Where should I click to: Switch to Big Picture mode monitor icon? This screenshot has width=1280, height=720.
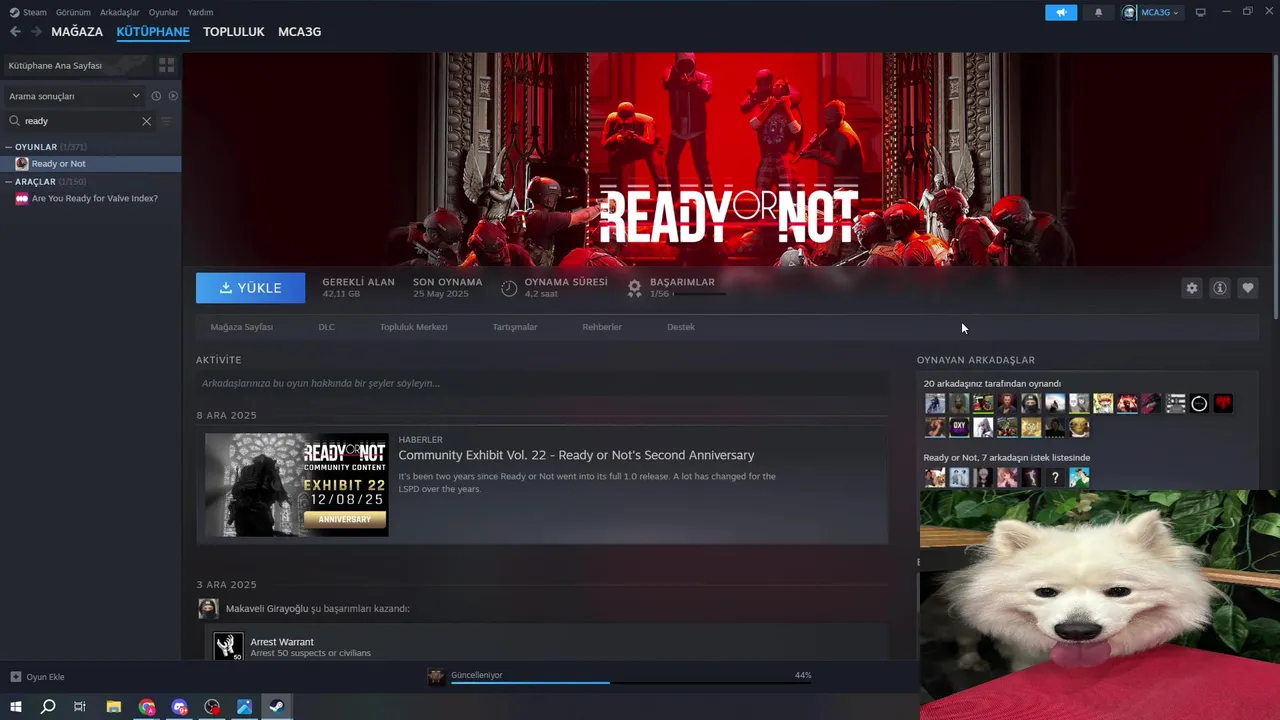[1201, 12]
